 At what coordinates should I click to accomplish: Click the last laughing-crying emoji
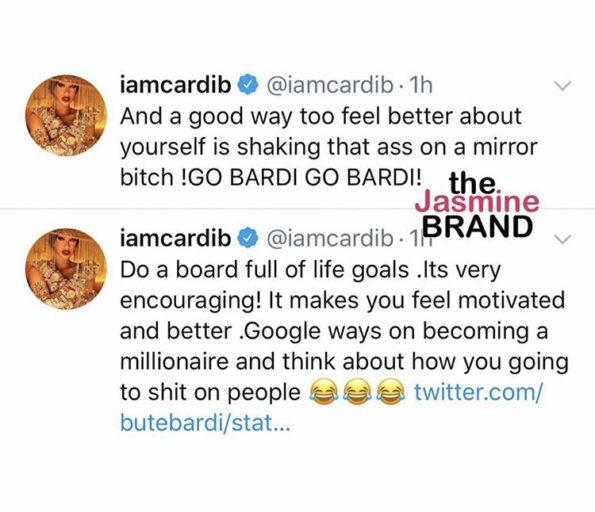[389, 392]
